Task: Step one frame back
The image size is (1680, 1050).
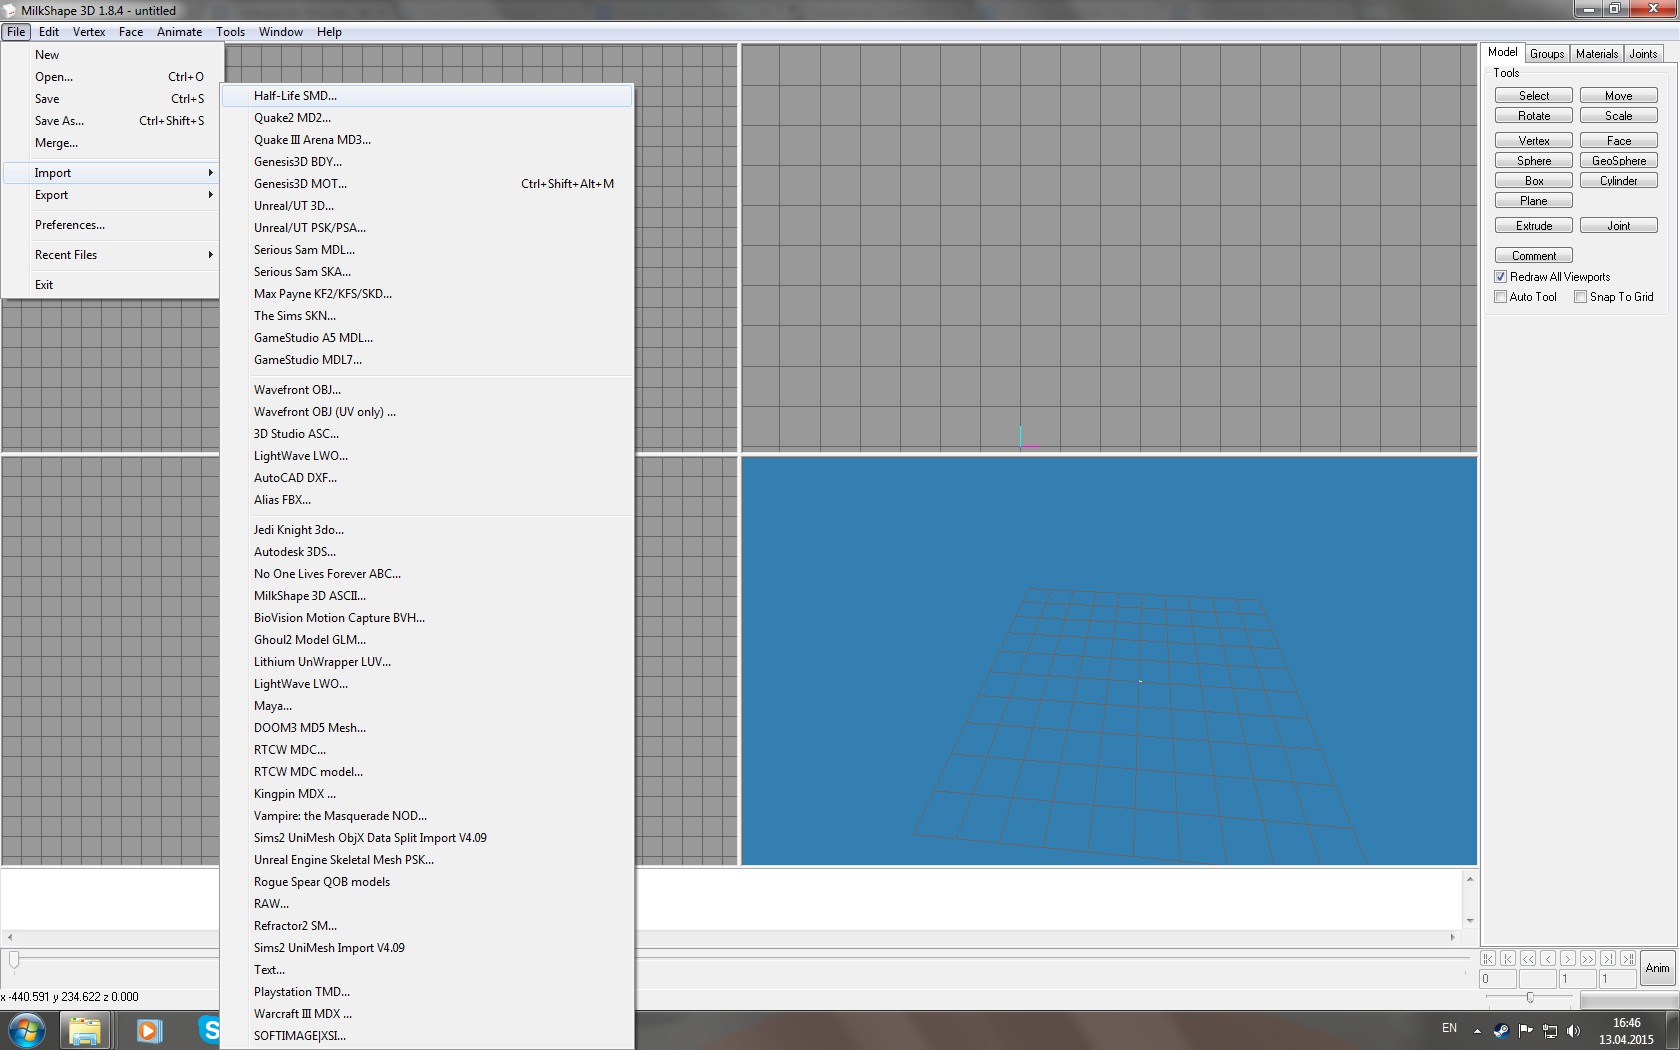Action: [x=1548, y=958]
